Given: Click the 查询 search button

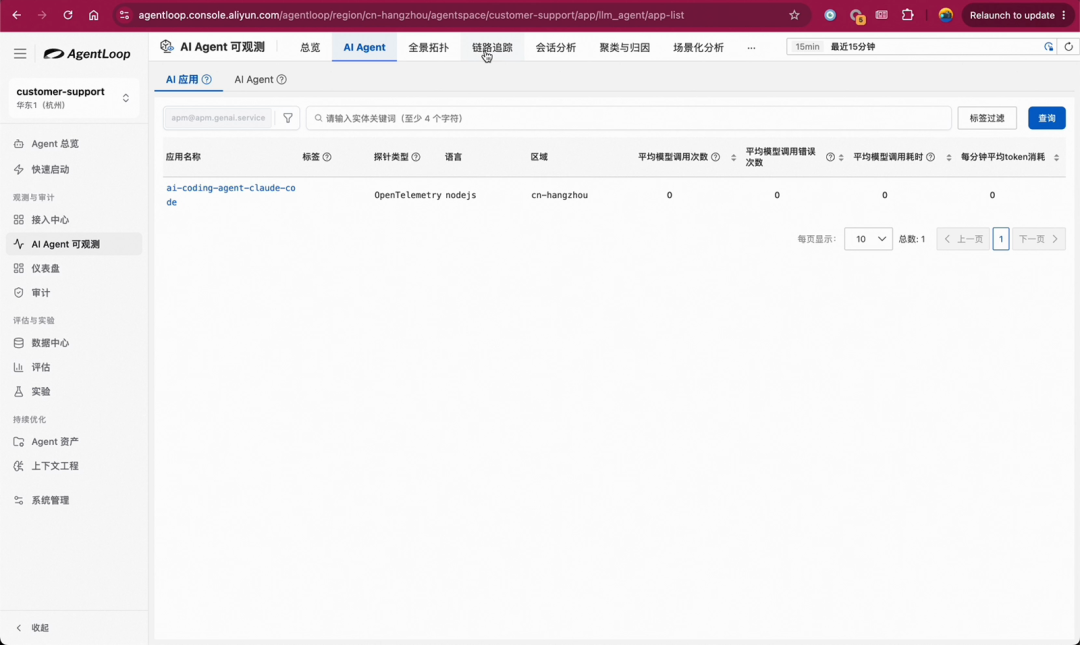Looking at the screenshot, I should [1046, 118].
